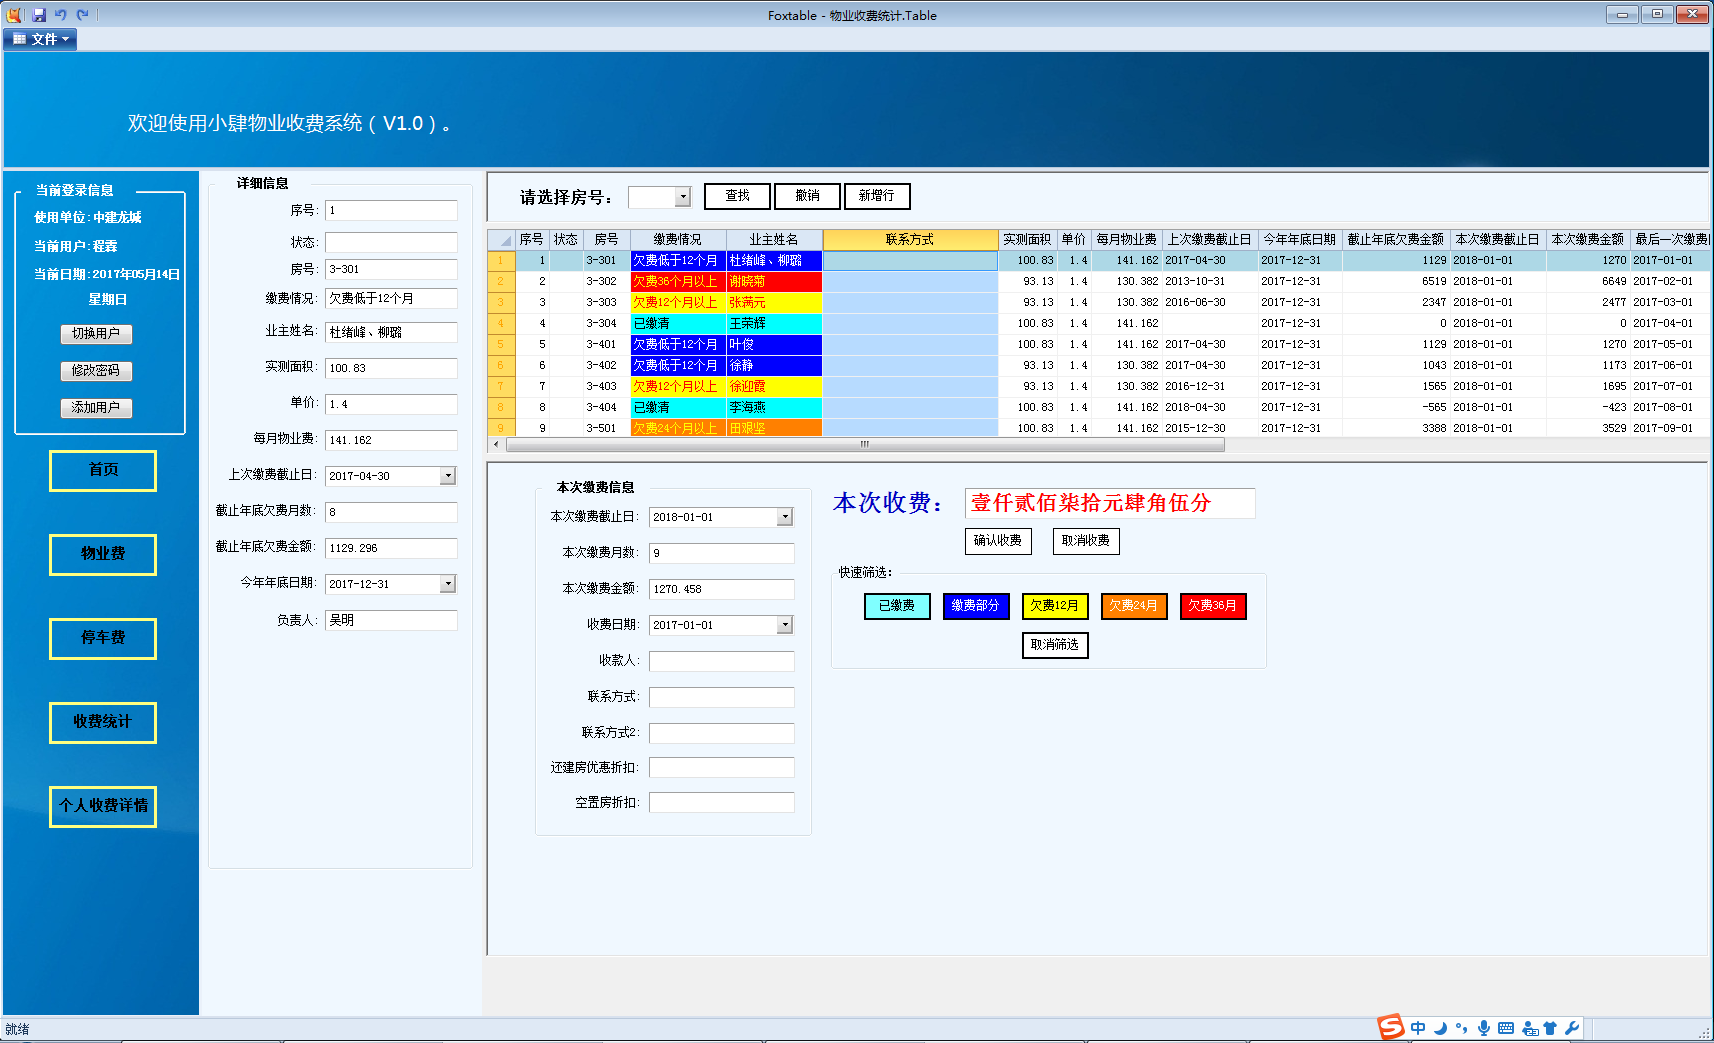Click the 修改密码 button

(x=96, y=371)
